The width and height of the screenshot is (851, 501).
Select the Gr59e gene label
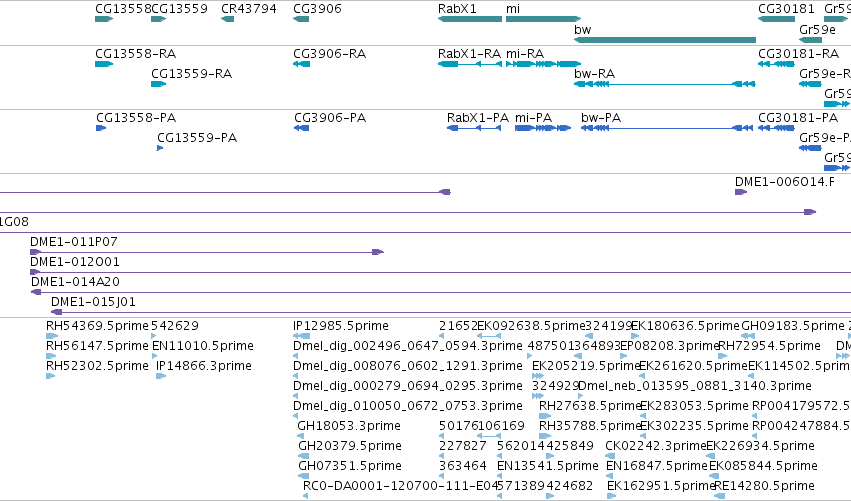(817, 29)
